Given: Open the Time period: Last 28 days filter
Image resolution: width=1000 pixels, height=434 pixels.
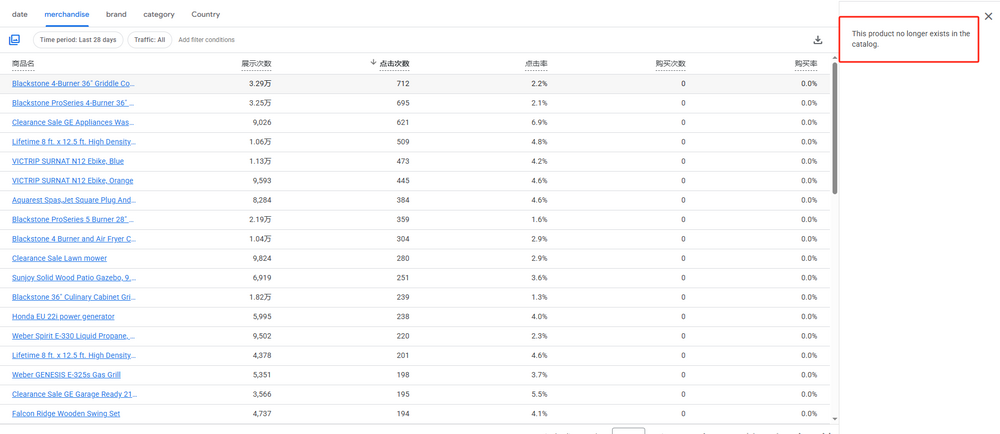Looking at the screenshot, I should pos(78,40).
